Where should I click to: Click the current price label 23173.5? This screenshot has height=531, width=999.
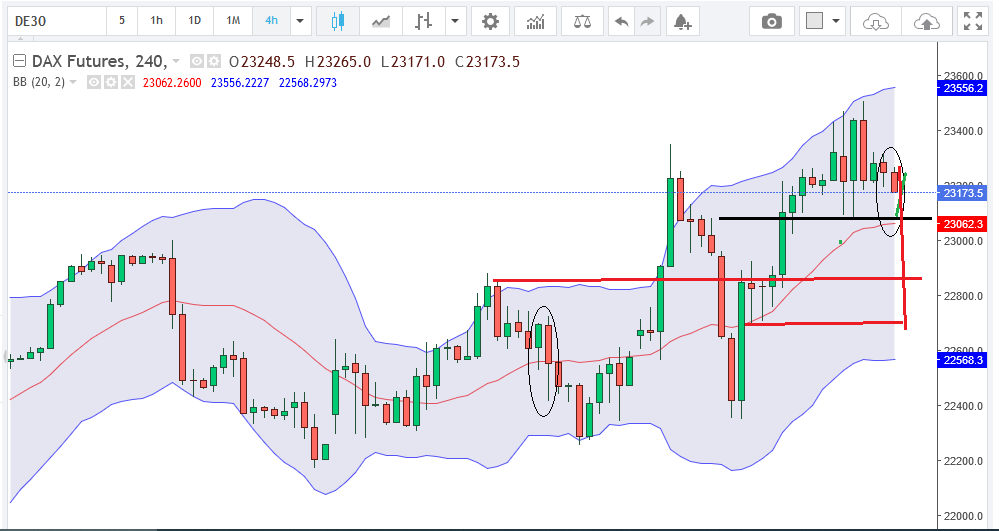[961, 193]
